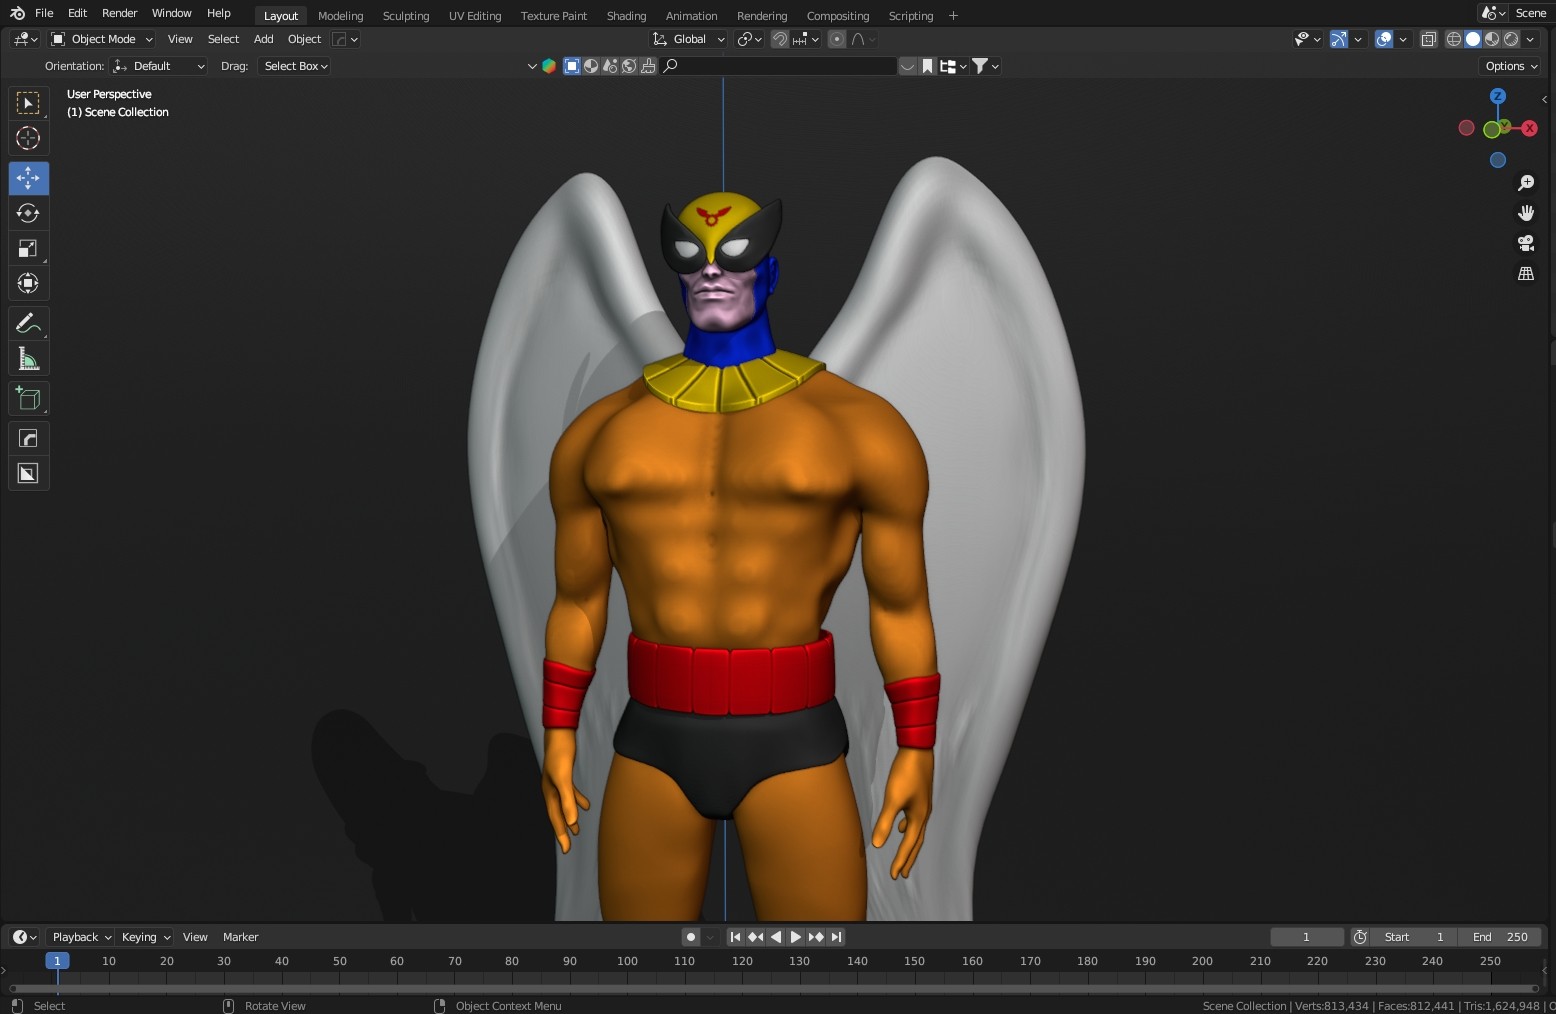This screenshot has height=1014, width=1556.
Task: Open the File menu
Action: click(44, 13)
